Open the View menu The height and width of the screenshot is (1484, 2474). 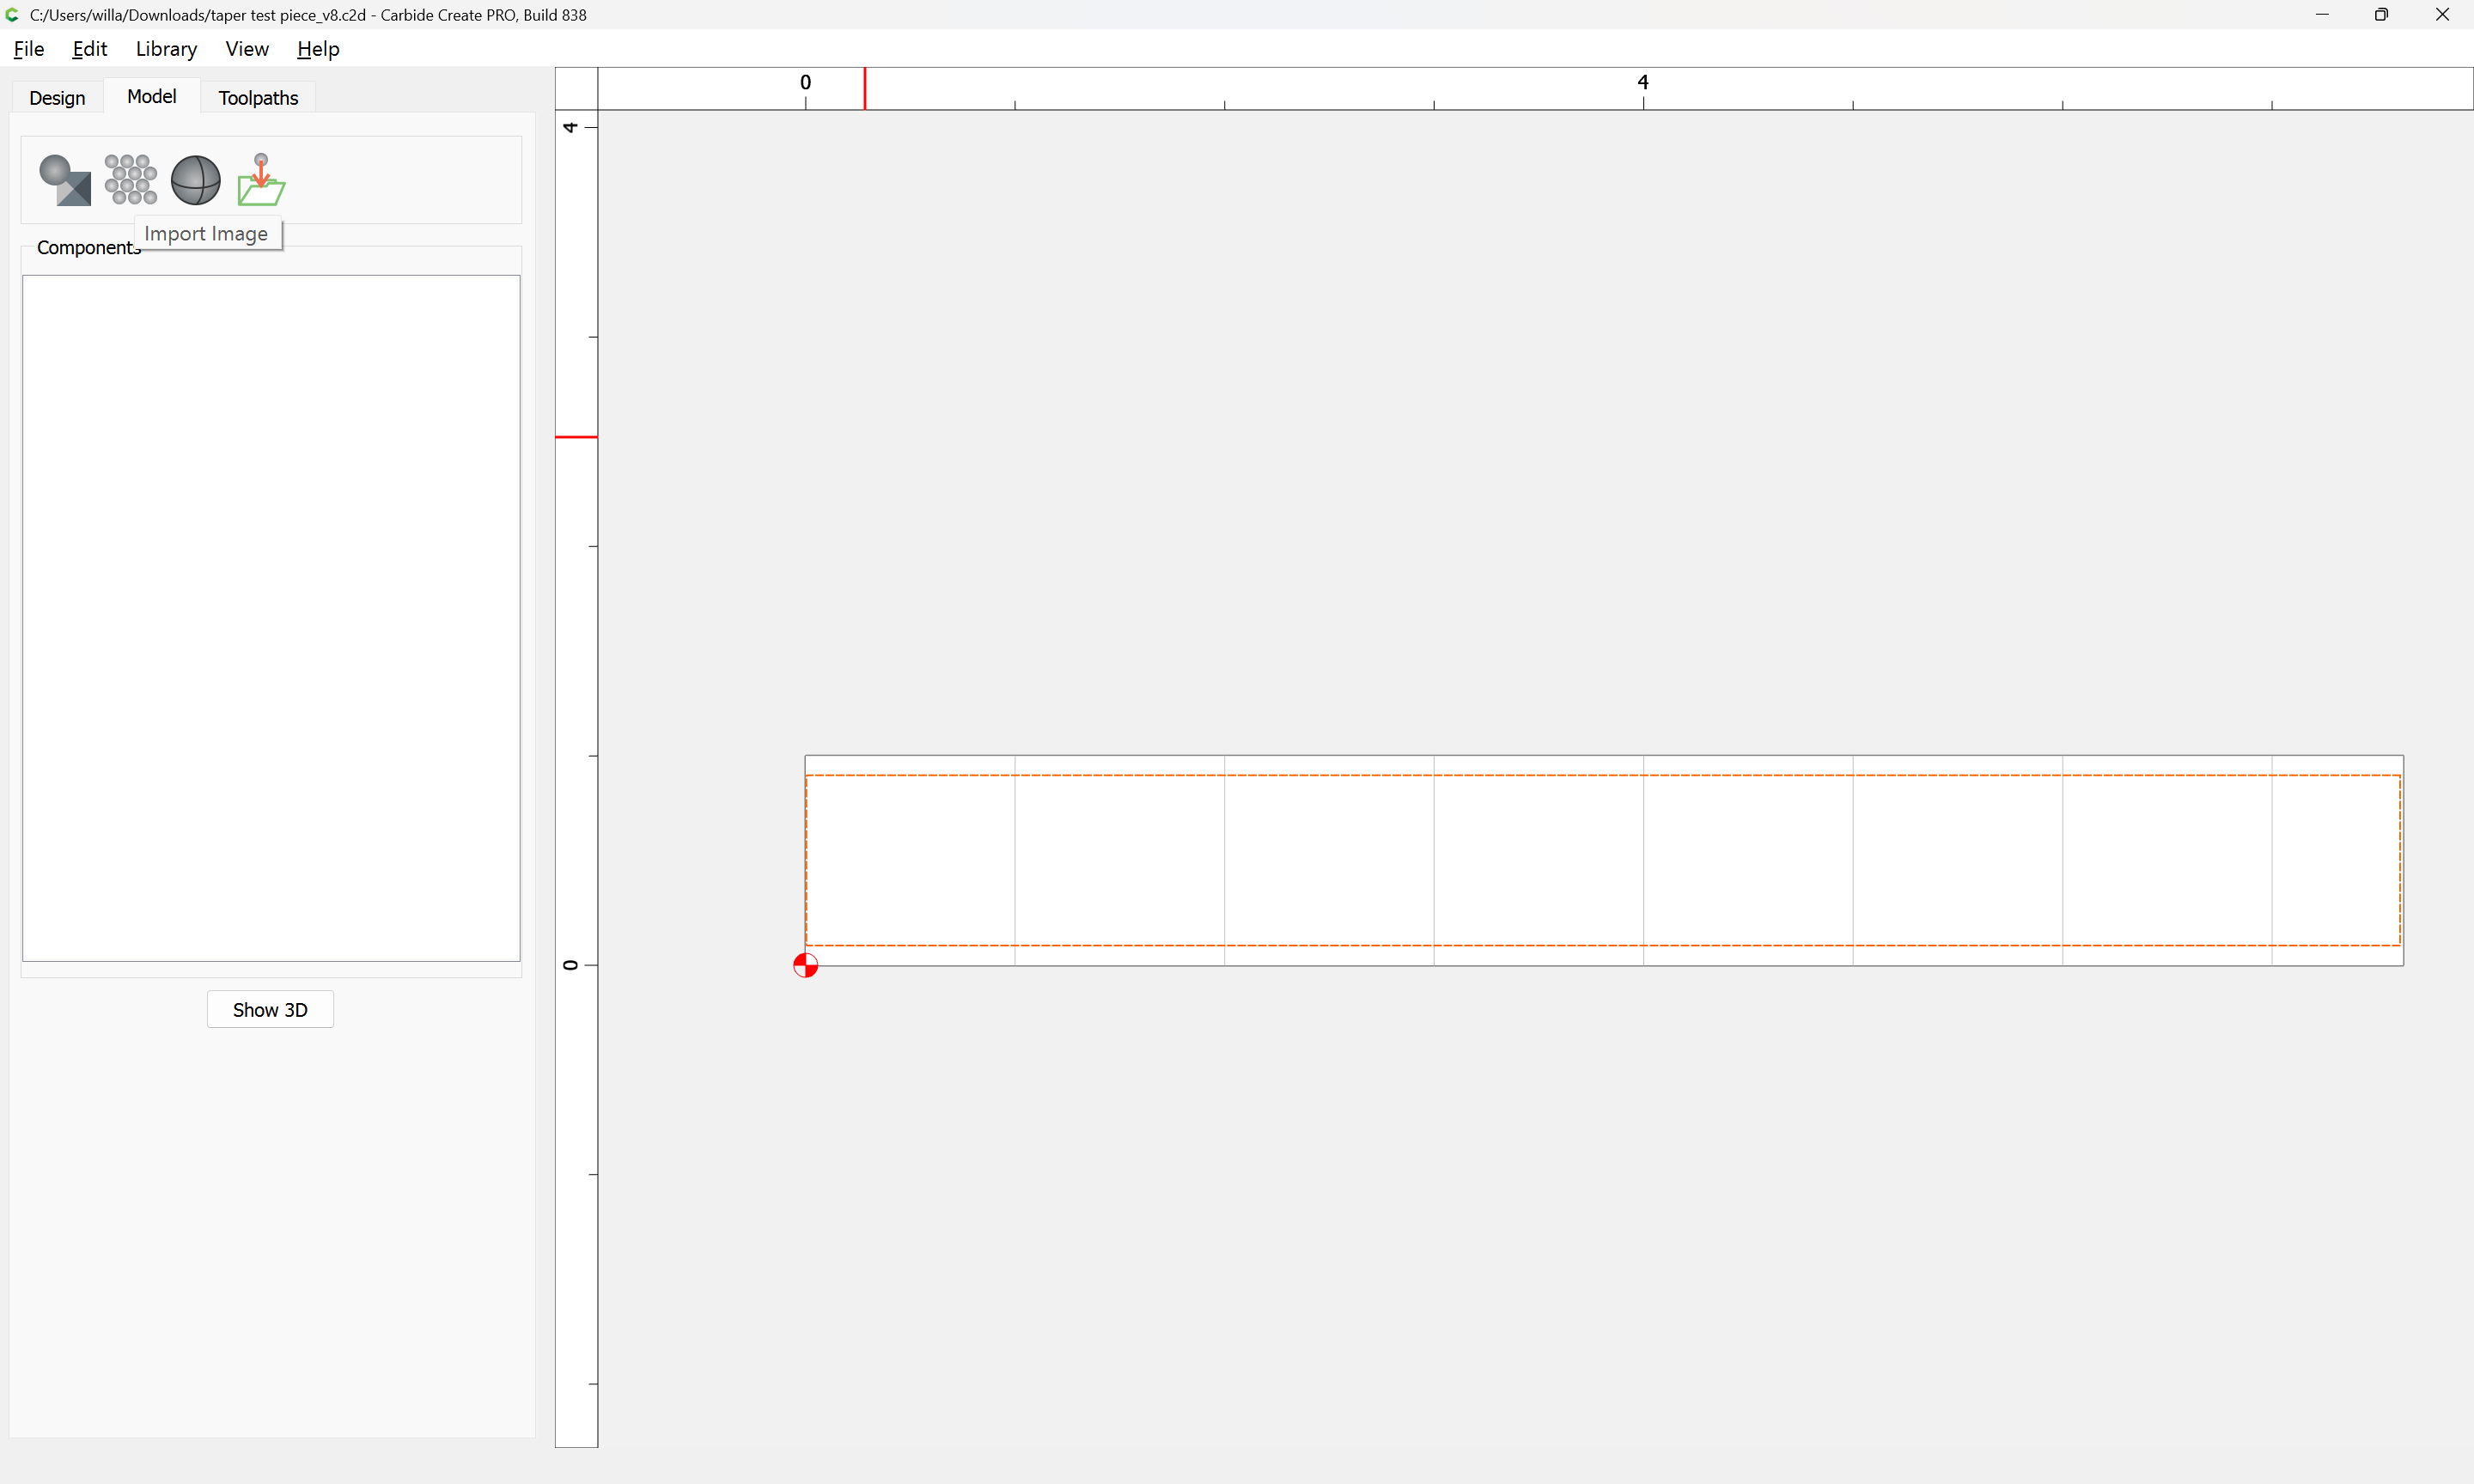[x=247, y=49]
